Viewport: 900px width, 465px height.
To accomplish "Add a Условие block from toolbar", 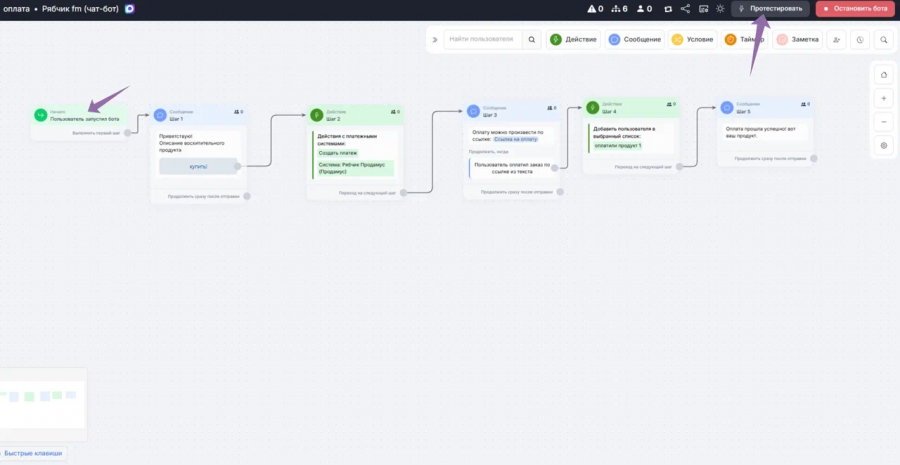I will 693,40.
